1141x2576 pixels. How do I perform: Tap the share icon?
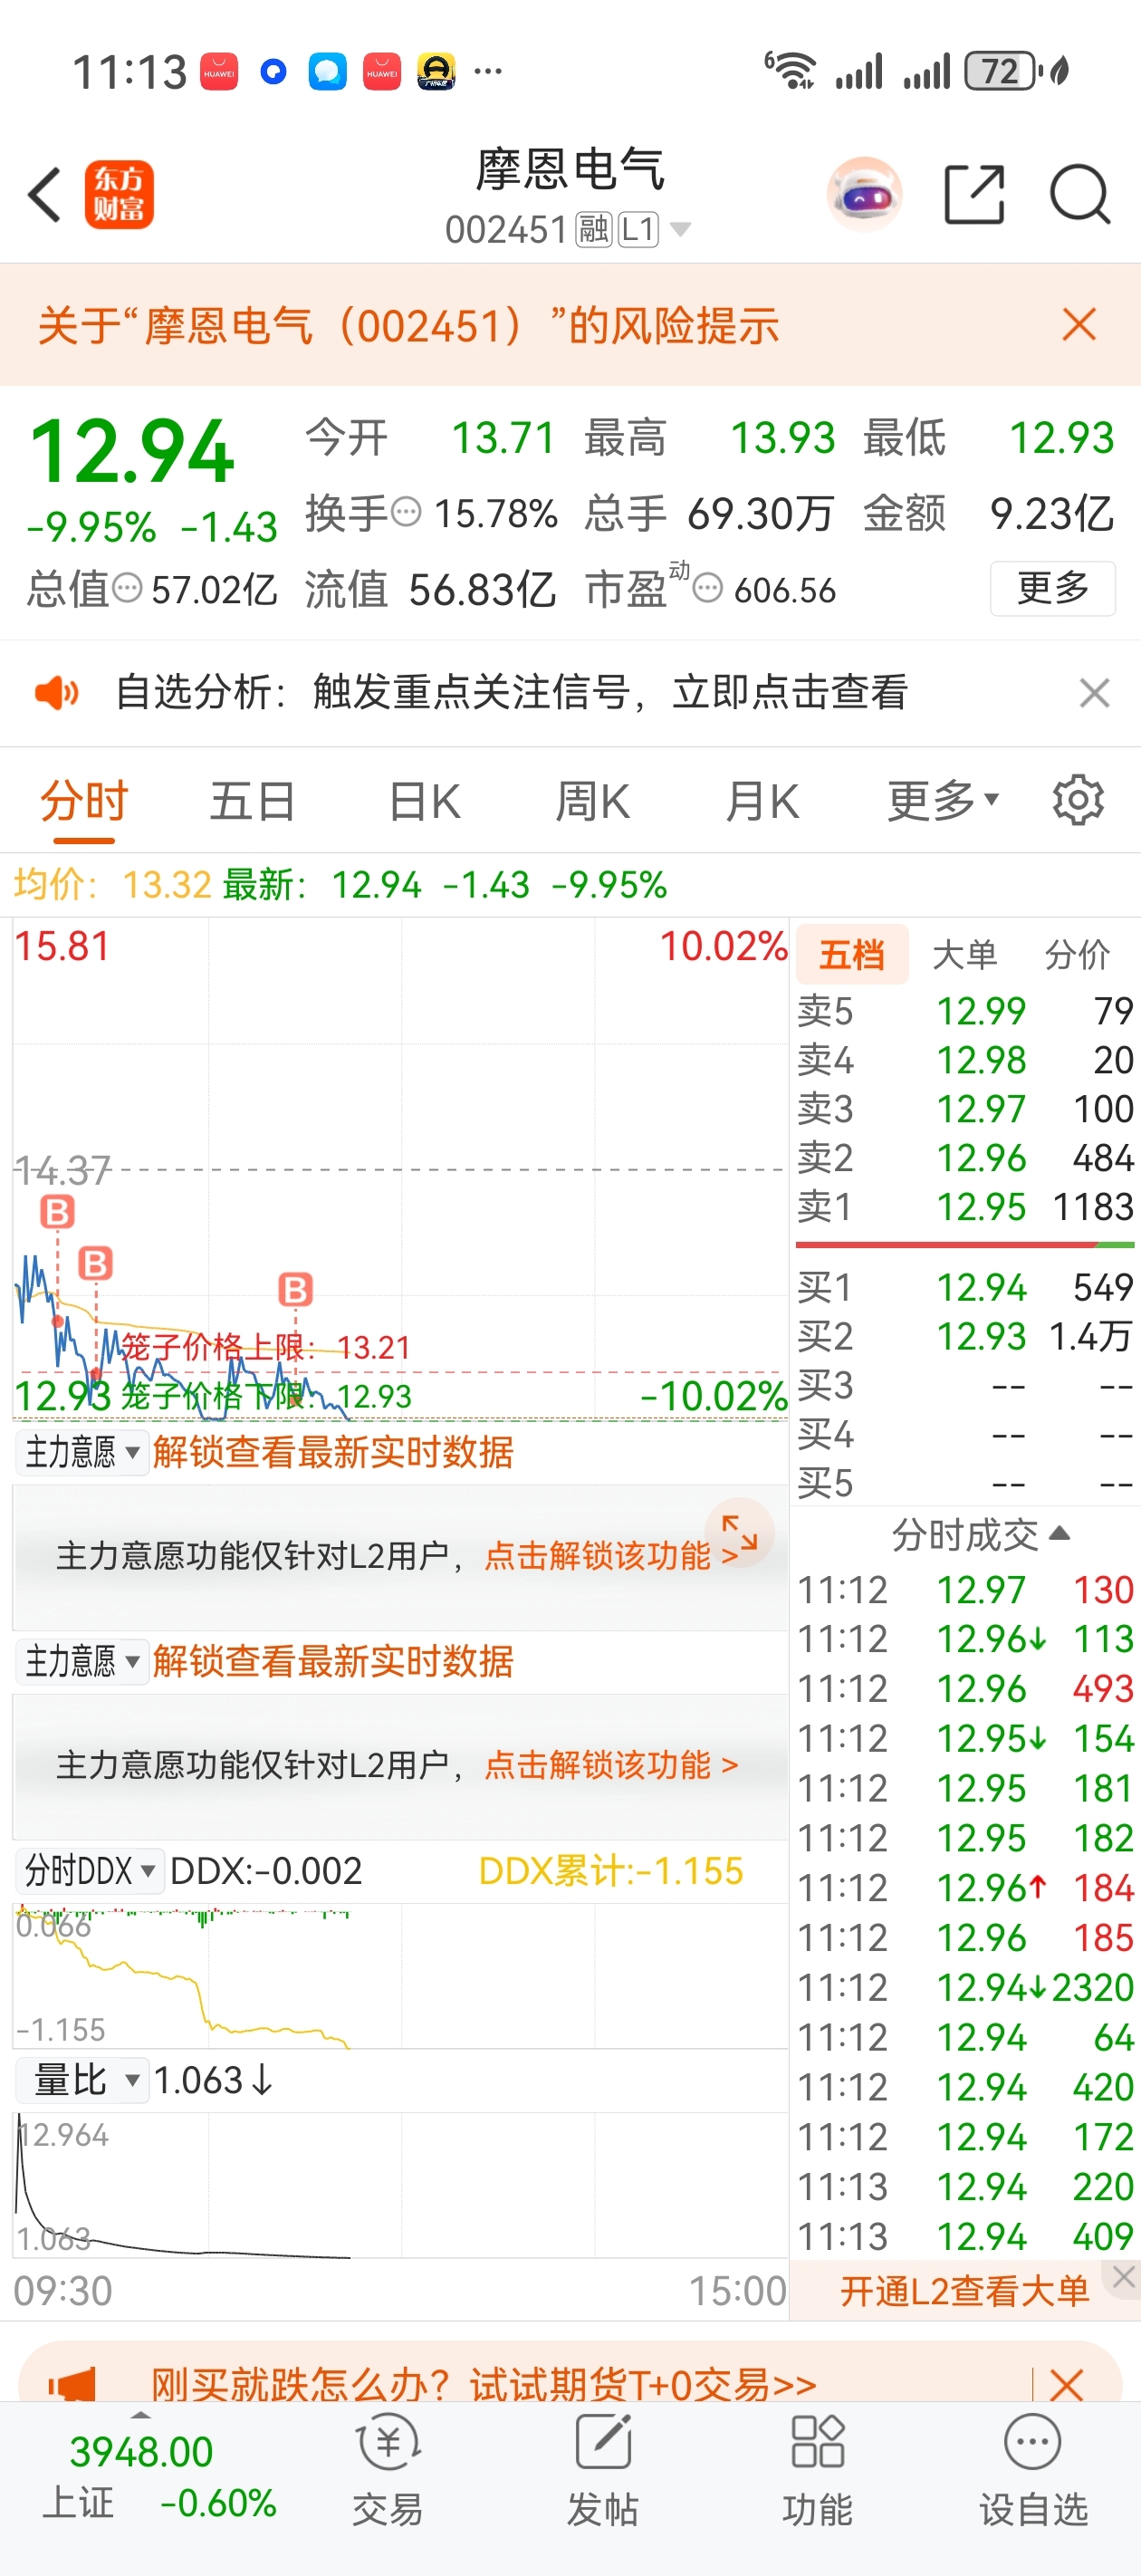pos(974,194)
